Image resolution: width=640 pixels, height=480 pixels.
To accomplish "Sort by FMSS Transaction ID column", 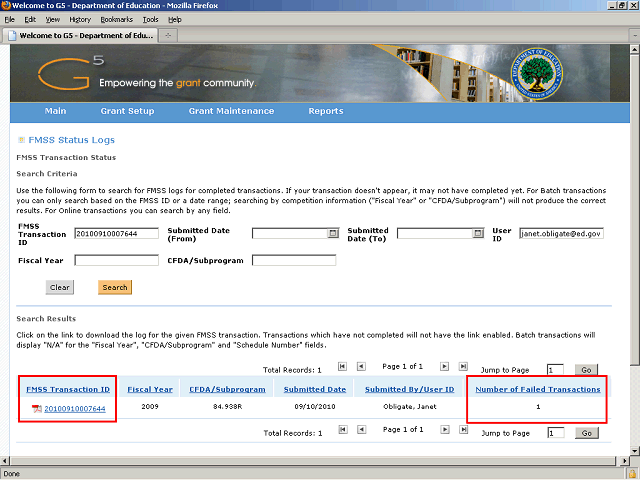I will [x=68, y=389].
